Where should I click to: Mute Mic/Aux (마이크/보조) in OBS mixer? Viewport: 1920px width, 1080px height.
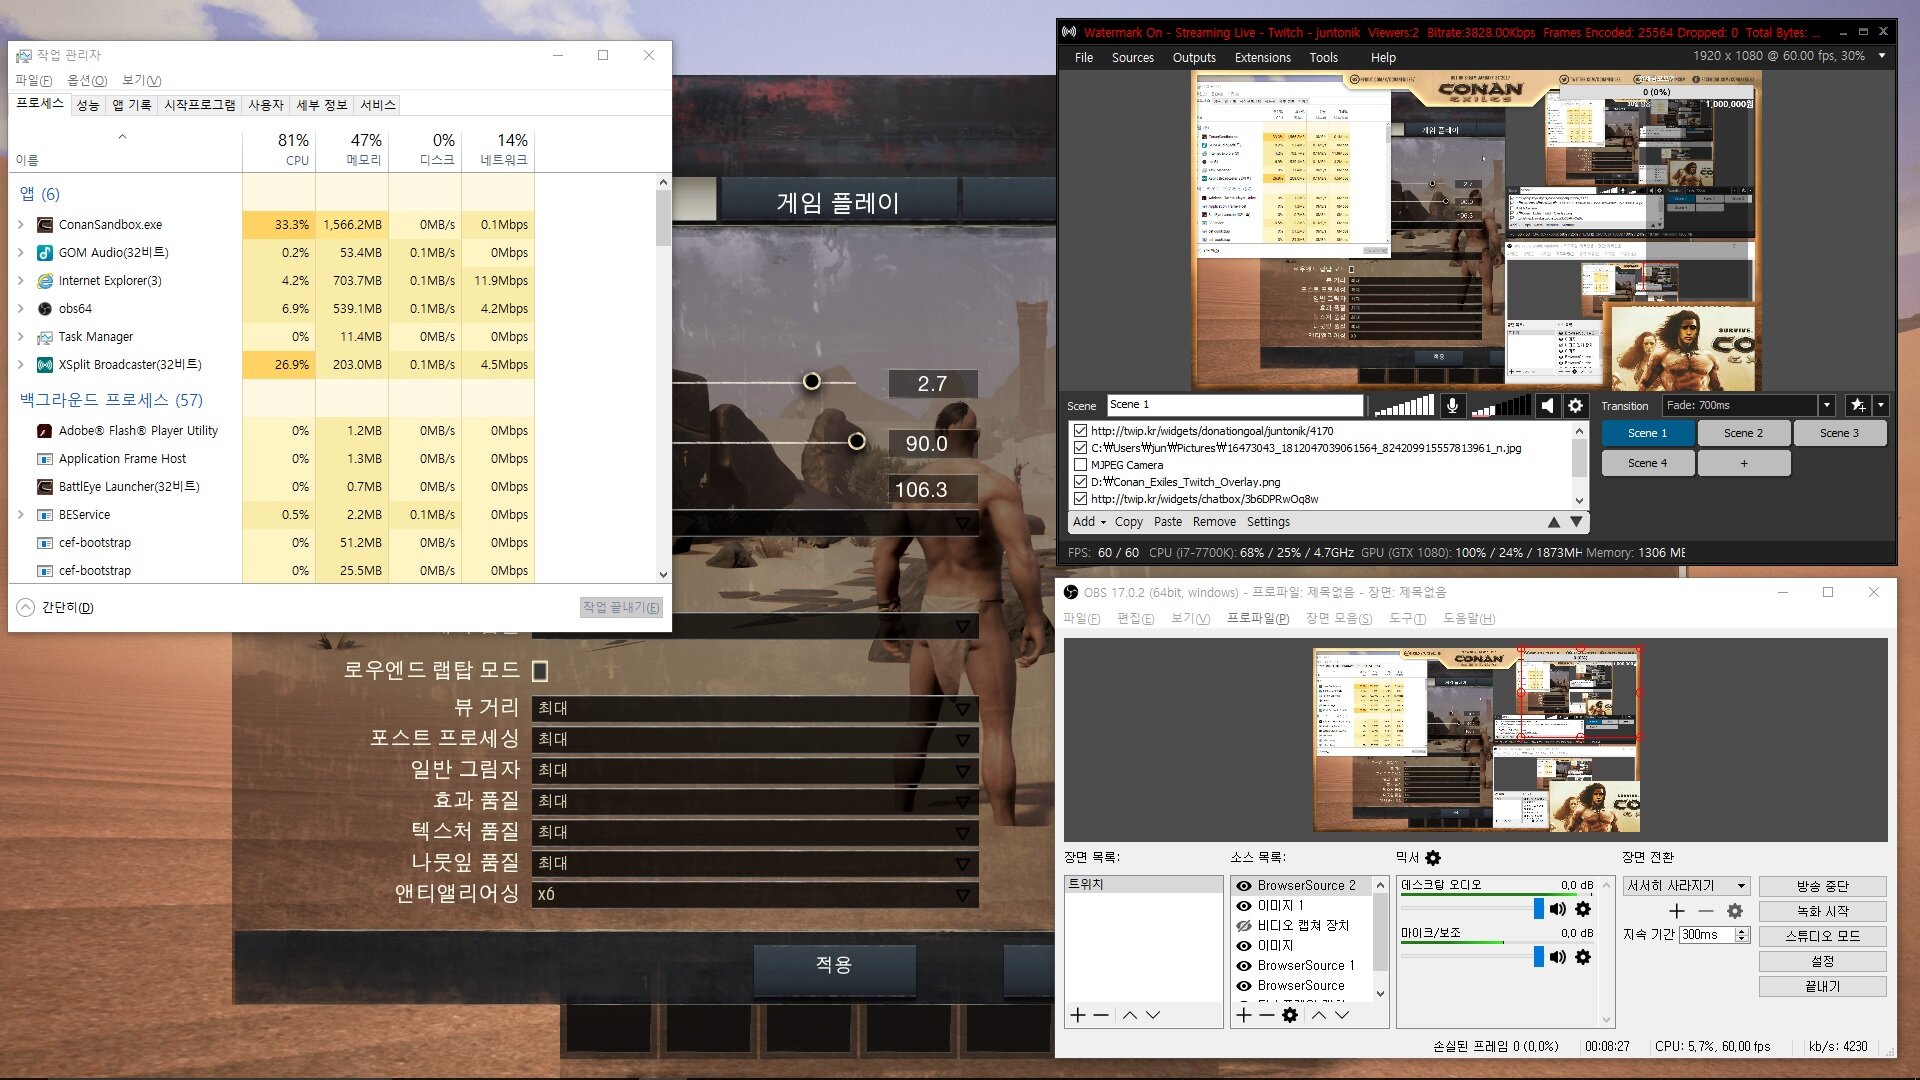click(x=1558, y=957)
